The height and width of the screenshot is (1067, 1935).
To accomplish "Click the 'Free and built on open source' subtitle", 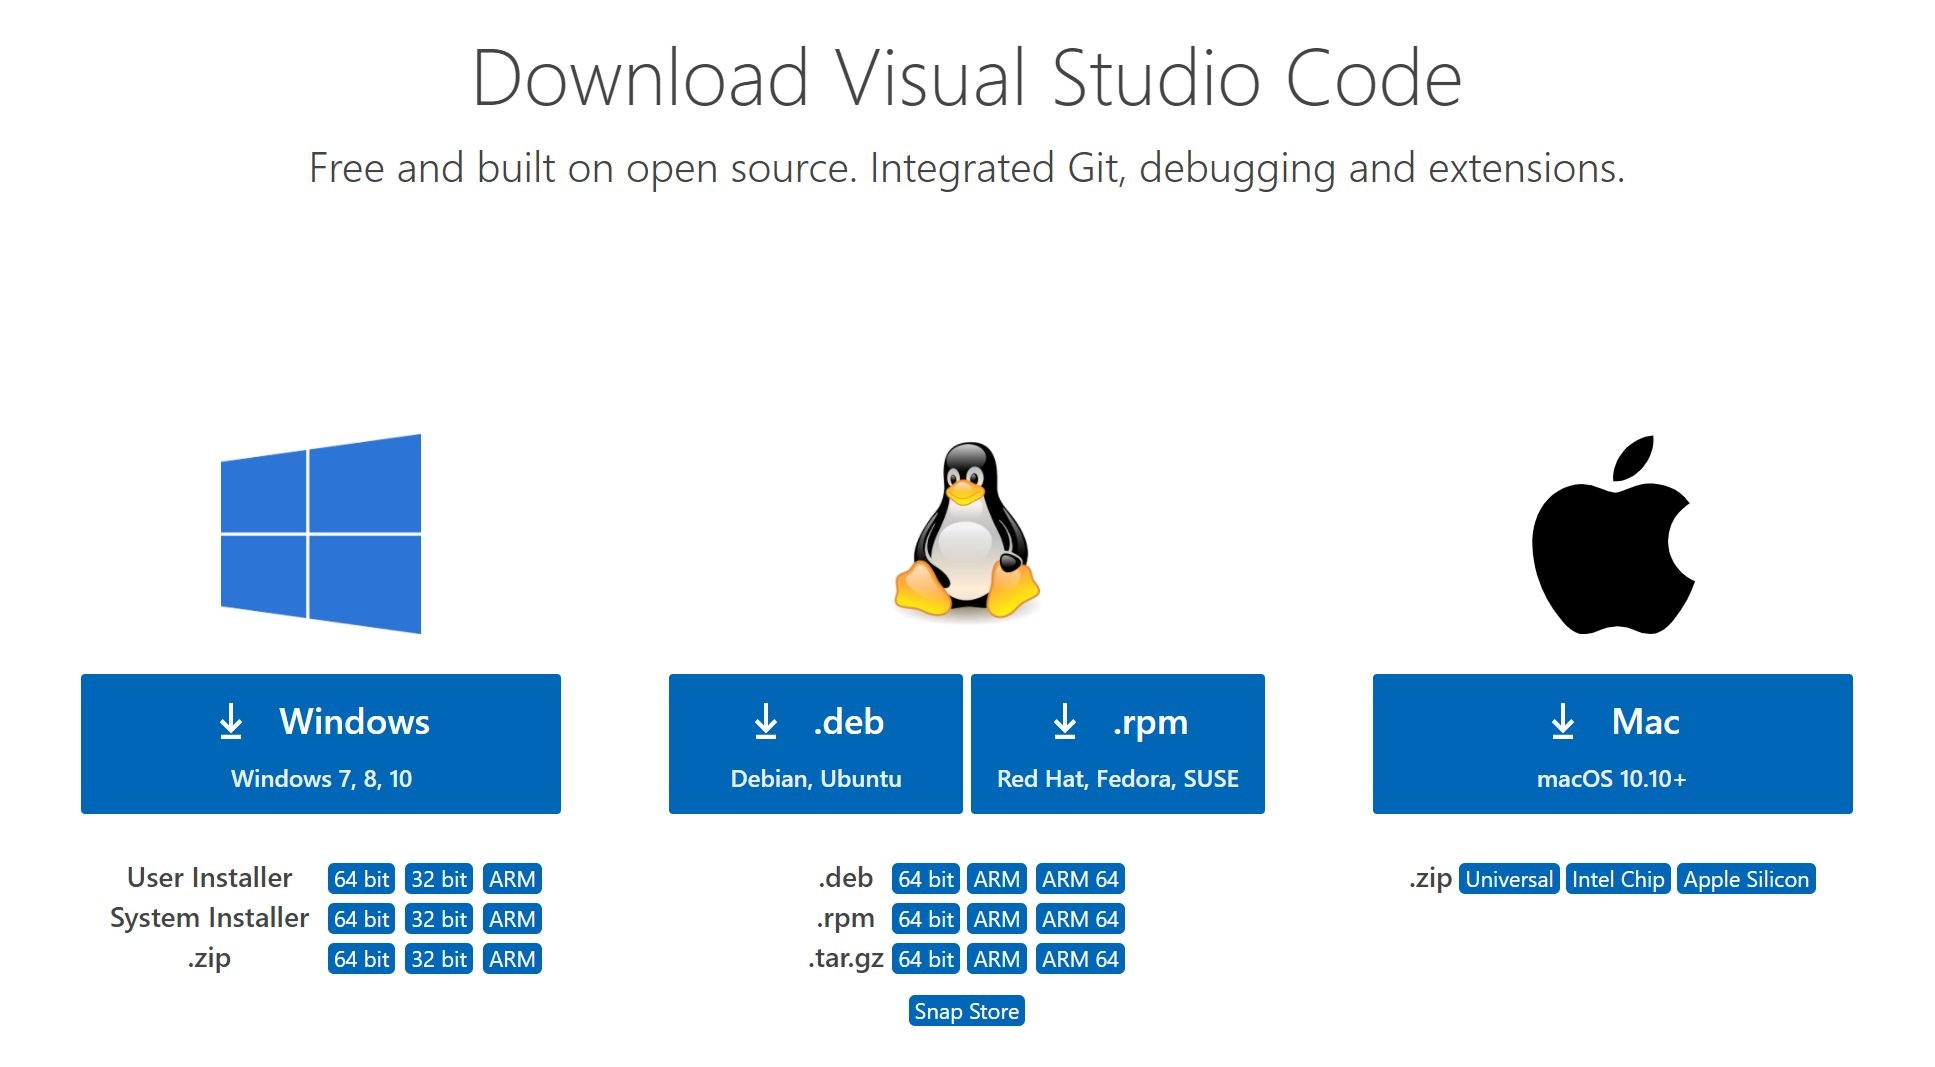I will pos(967,168).
